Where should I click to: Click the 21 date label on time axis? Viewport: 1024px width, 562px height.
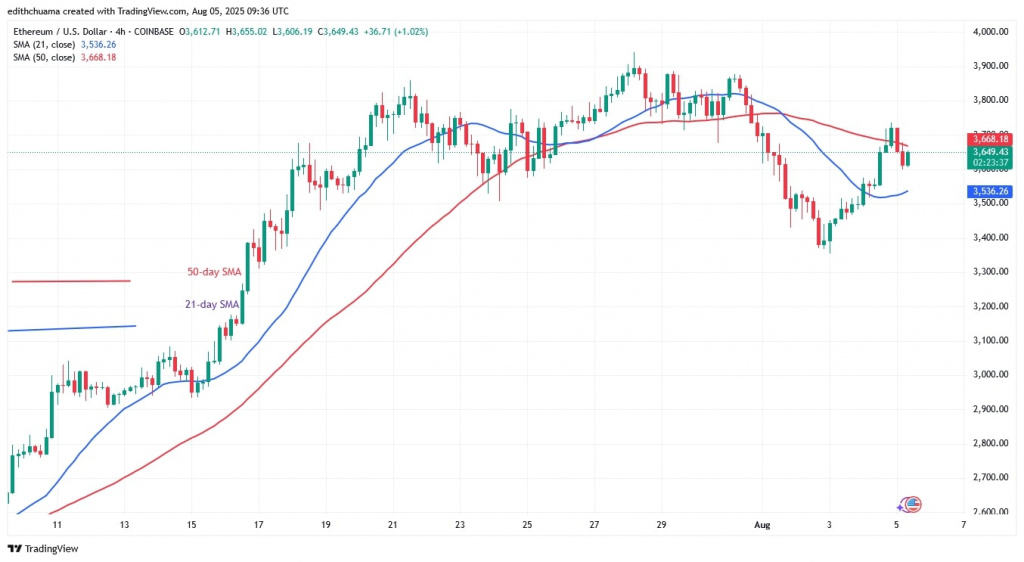tap(393, 523)
